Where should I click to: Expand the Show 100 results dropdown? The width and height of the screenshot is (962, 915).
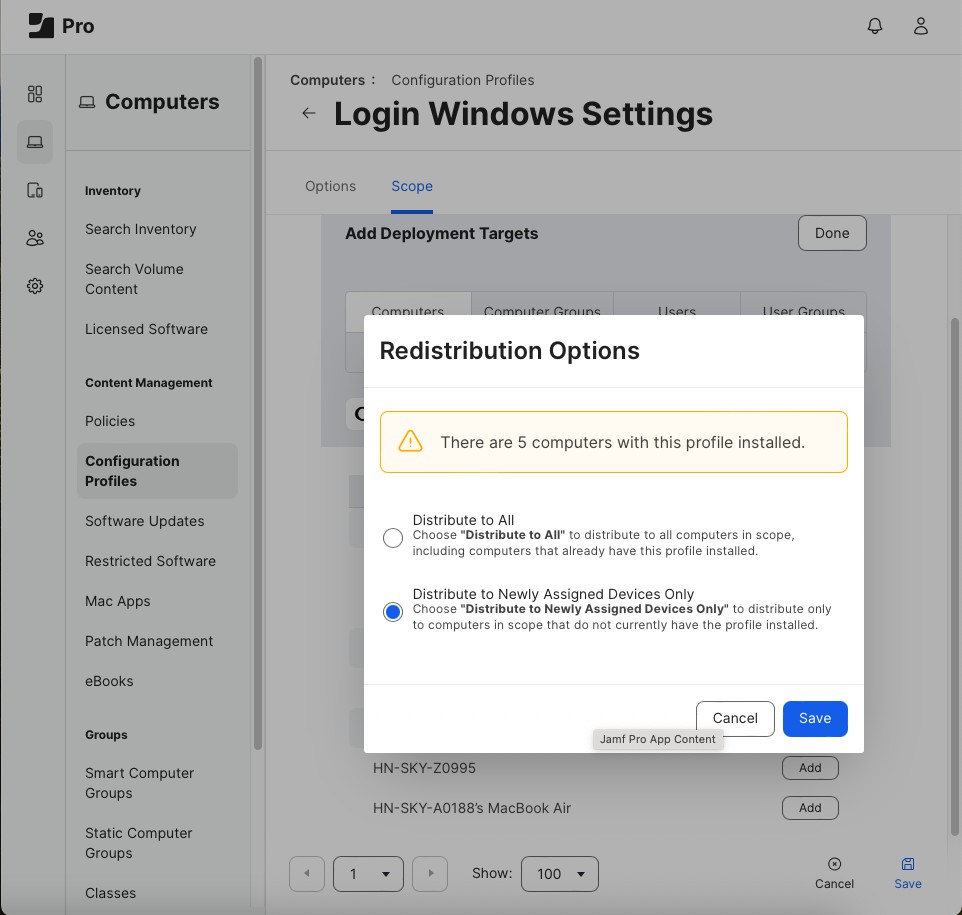(x=560, y=874)
